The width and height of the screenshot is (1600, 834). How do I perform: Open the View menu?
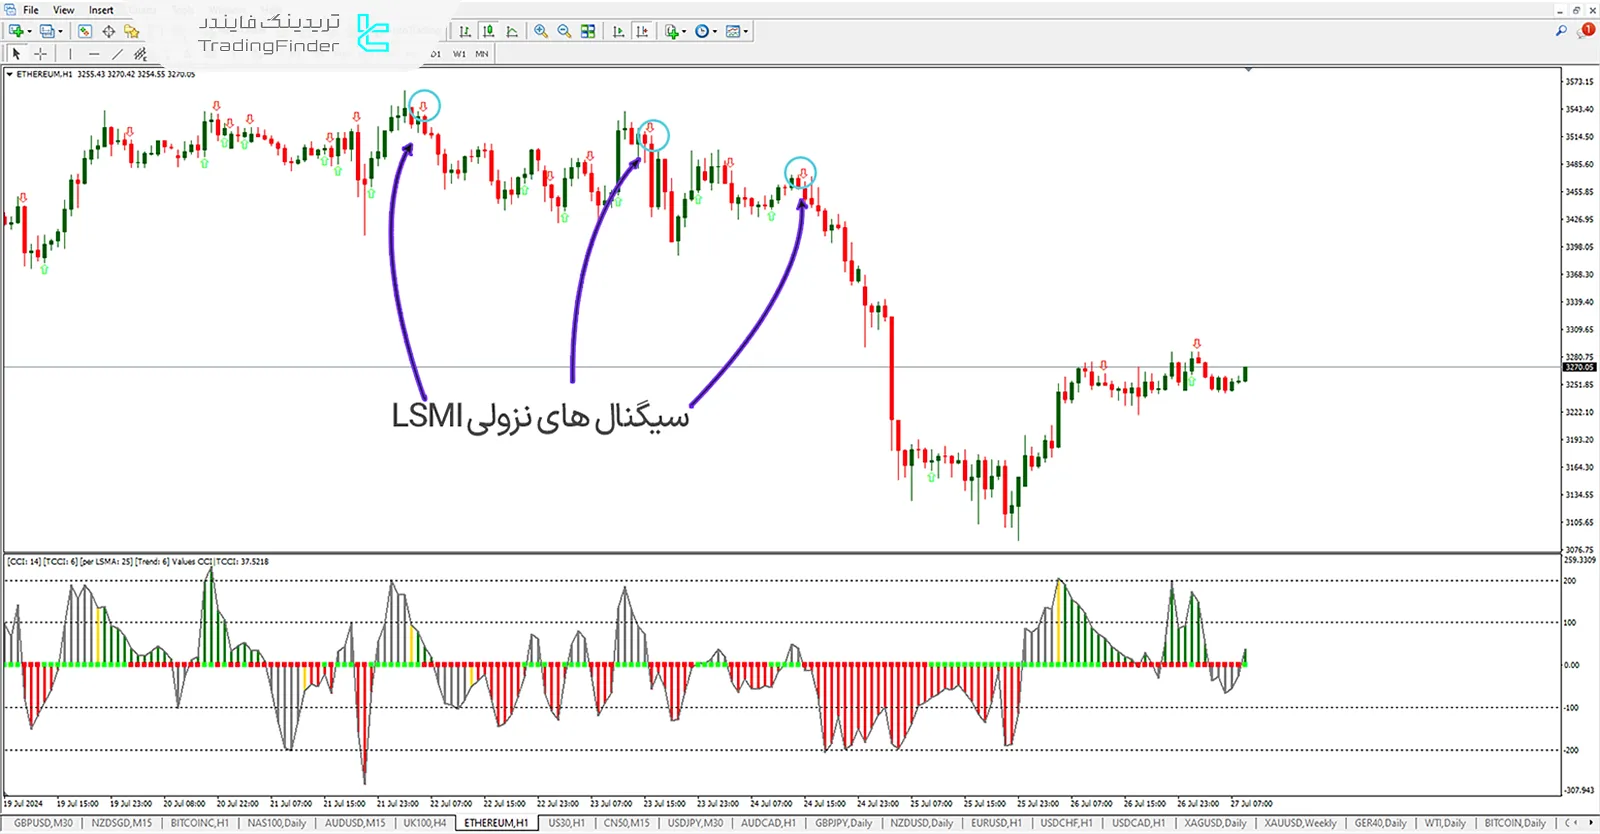[x=63, y=10]
